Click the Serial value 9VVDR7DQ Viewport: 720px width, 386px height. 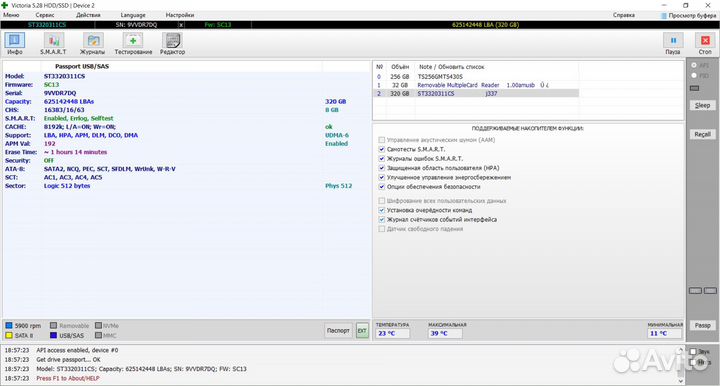click(60, 93)
